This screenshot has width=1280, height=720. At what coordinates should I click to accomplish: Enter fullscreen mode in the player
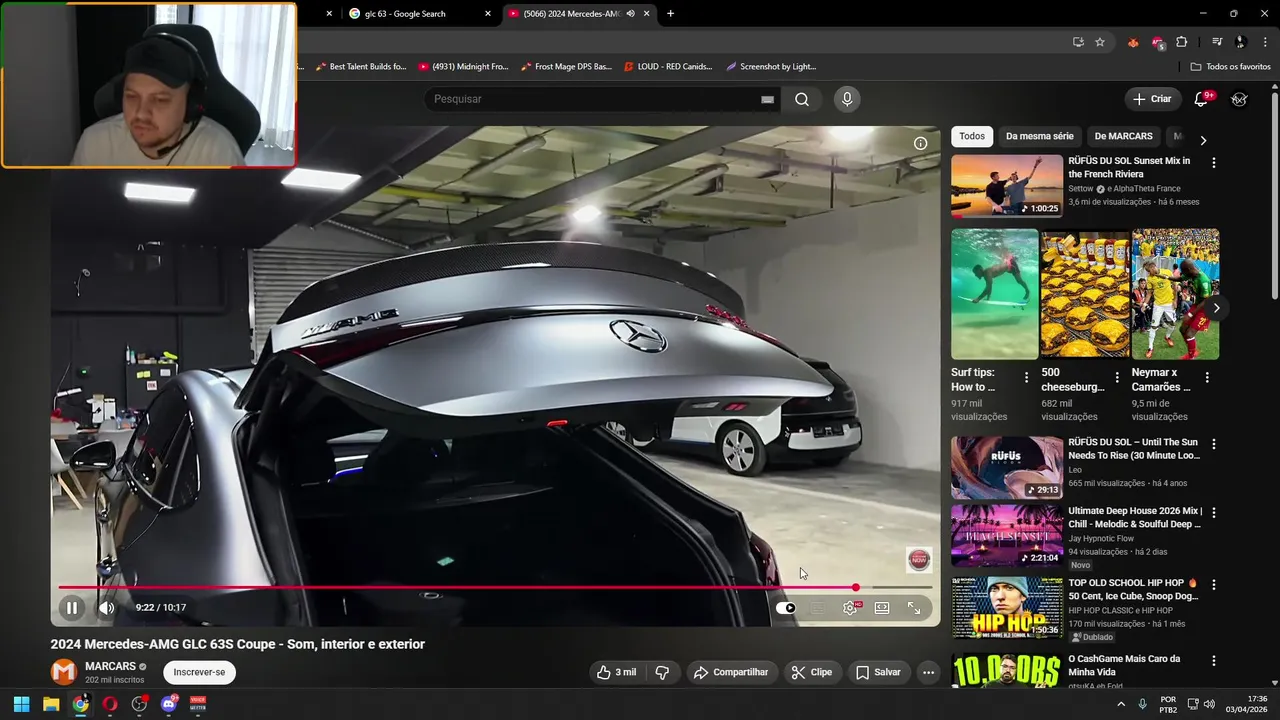point(914,608)
